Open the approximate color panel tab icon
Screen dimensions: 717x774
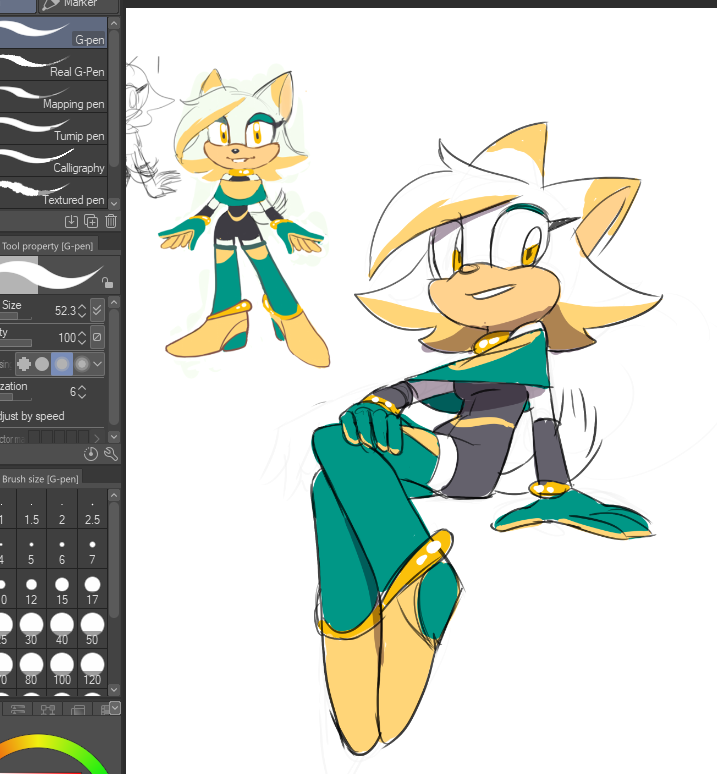point(78,709)
